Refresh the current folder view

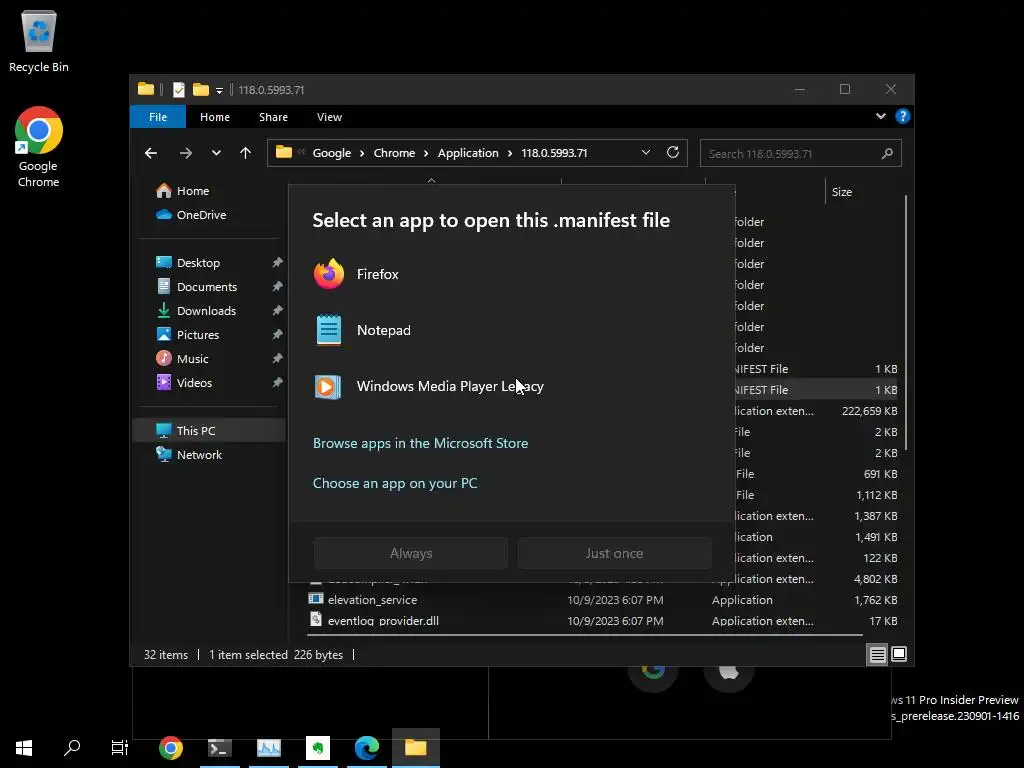point(673,153)
